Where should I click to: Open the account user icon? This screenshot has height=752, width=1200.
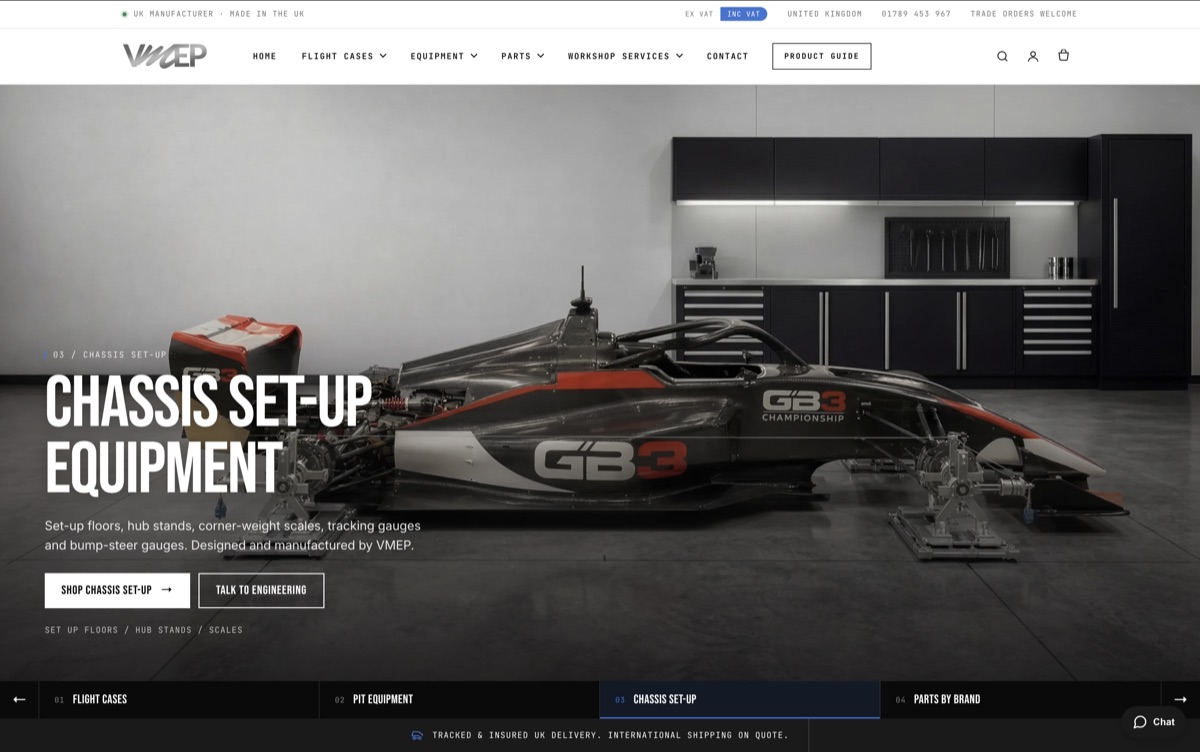click(1033, 56)
